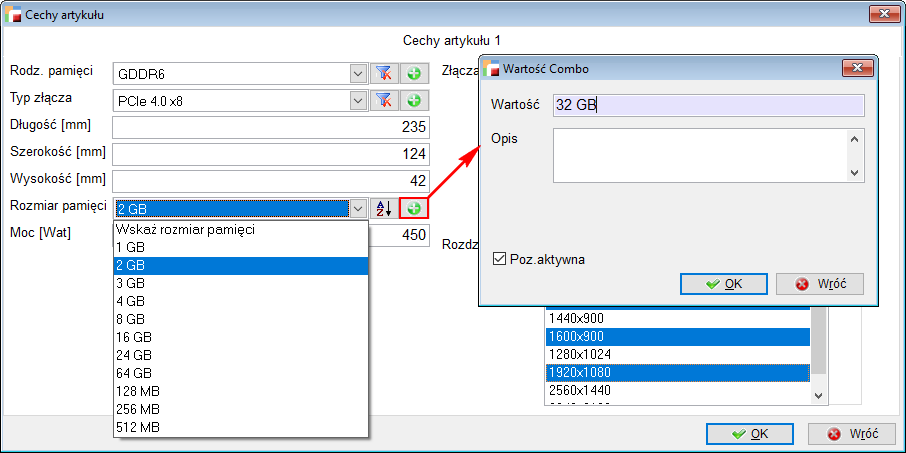
Task: Click sort A-Z icon for Rozmiar pamięci
Action: 384,208
